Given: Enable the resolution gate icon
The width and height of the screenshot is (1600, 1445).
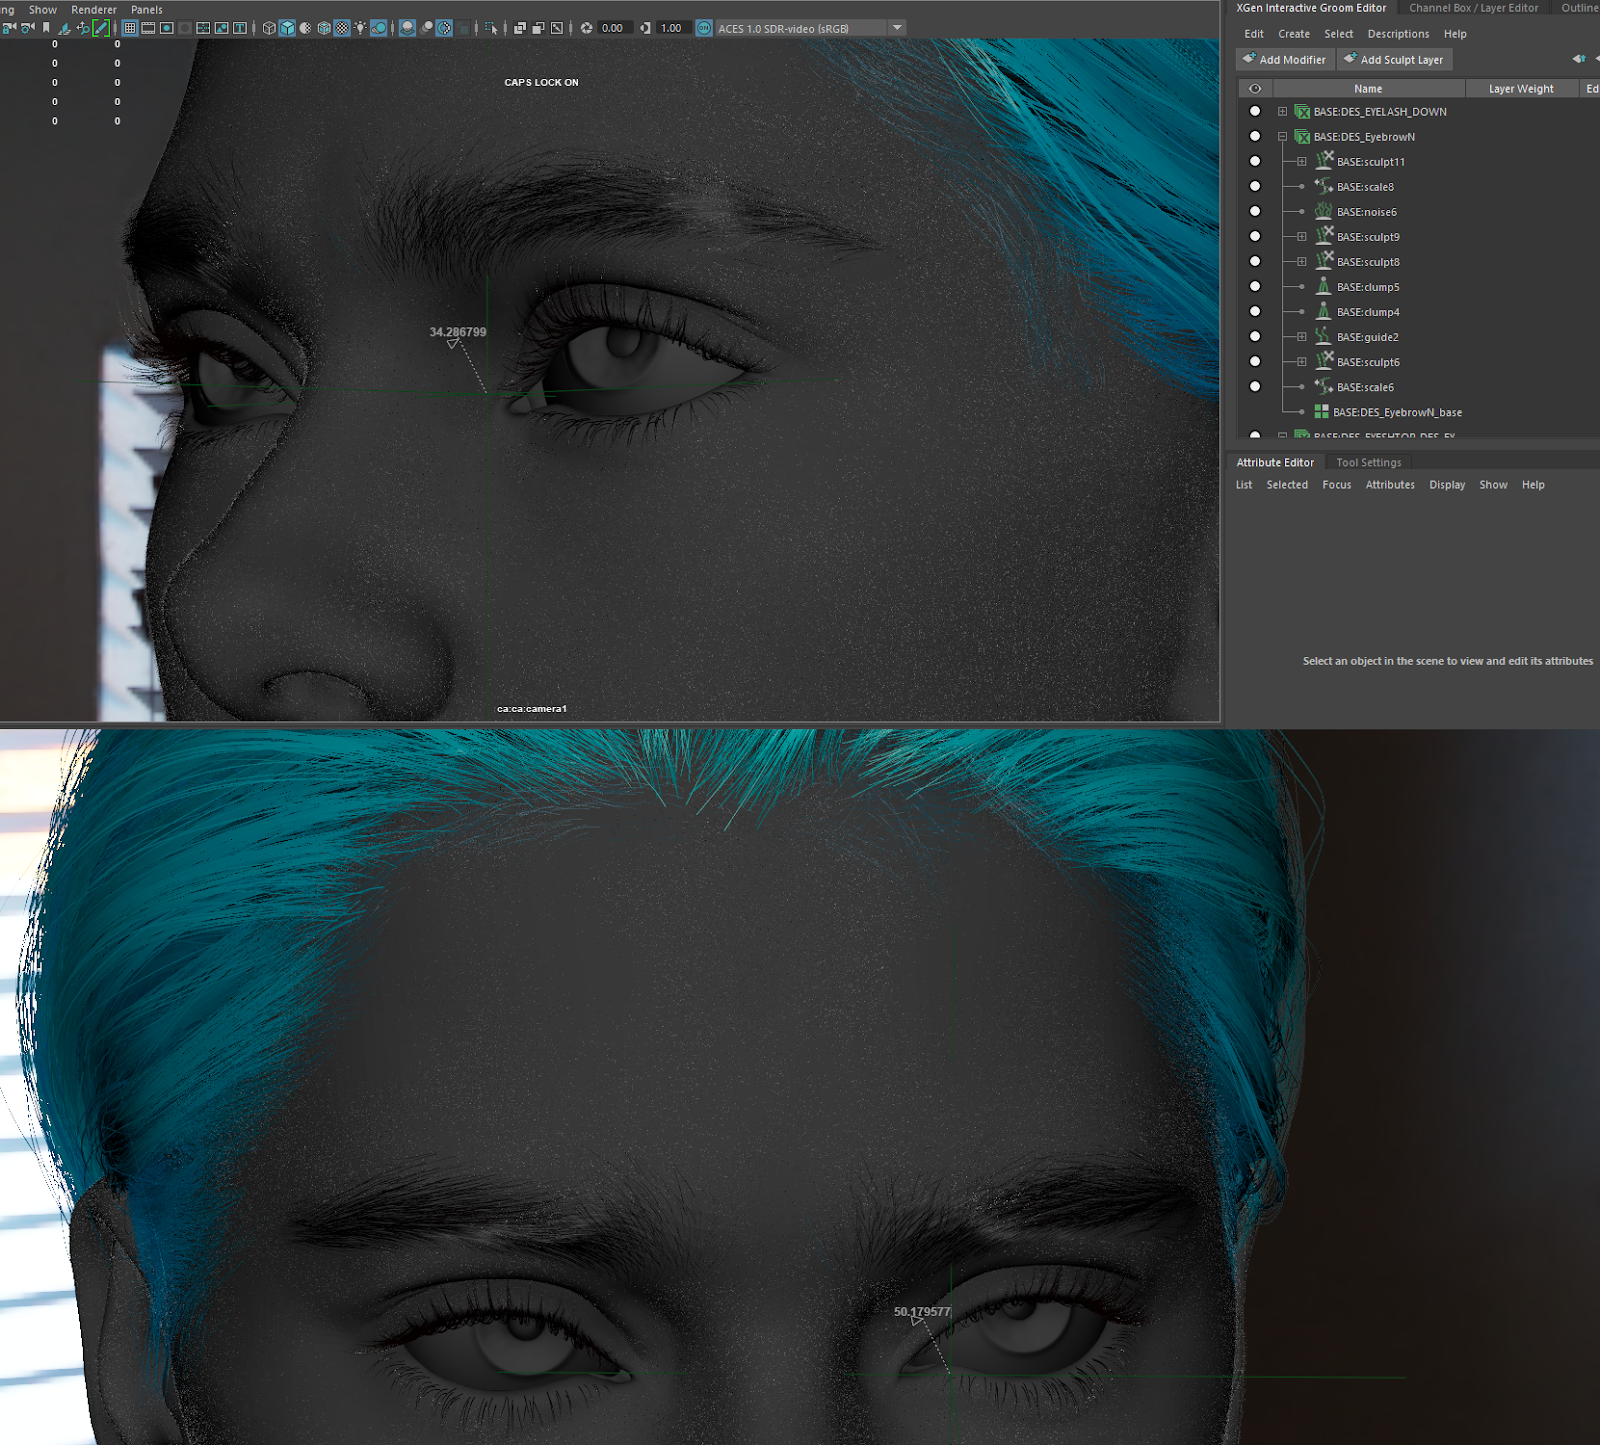Looking at the screenshot, I should click(167, 28).
